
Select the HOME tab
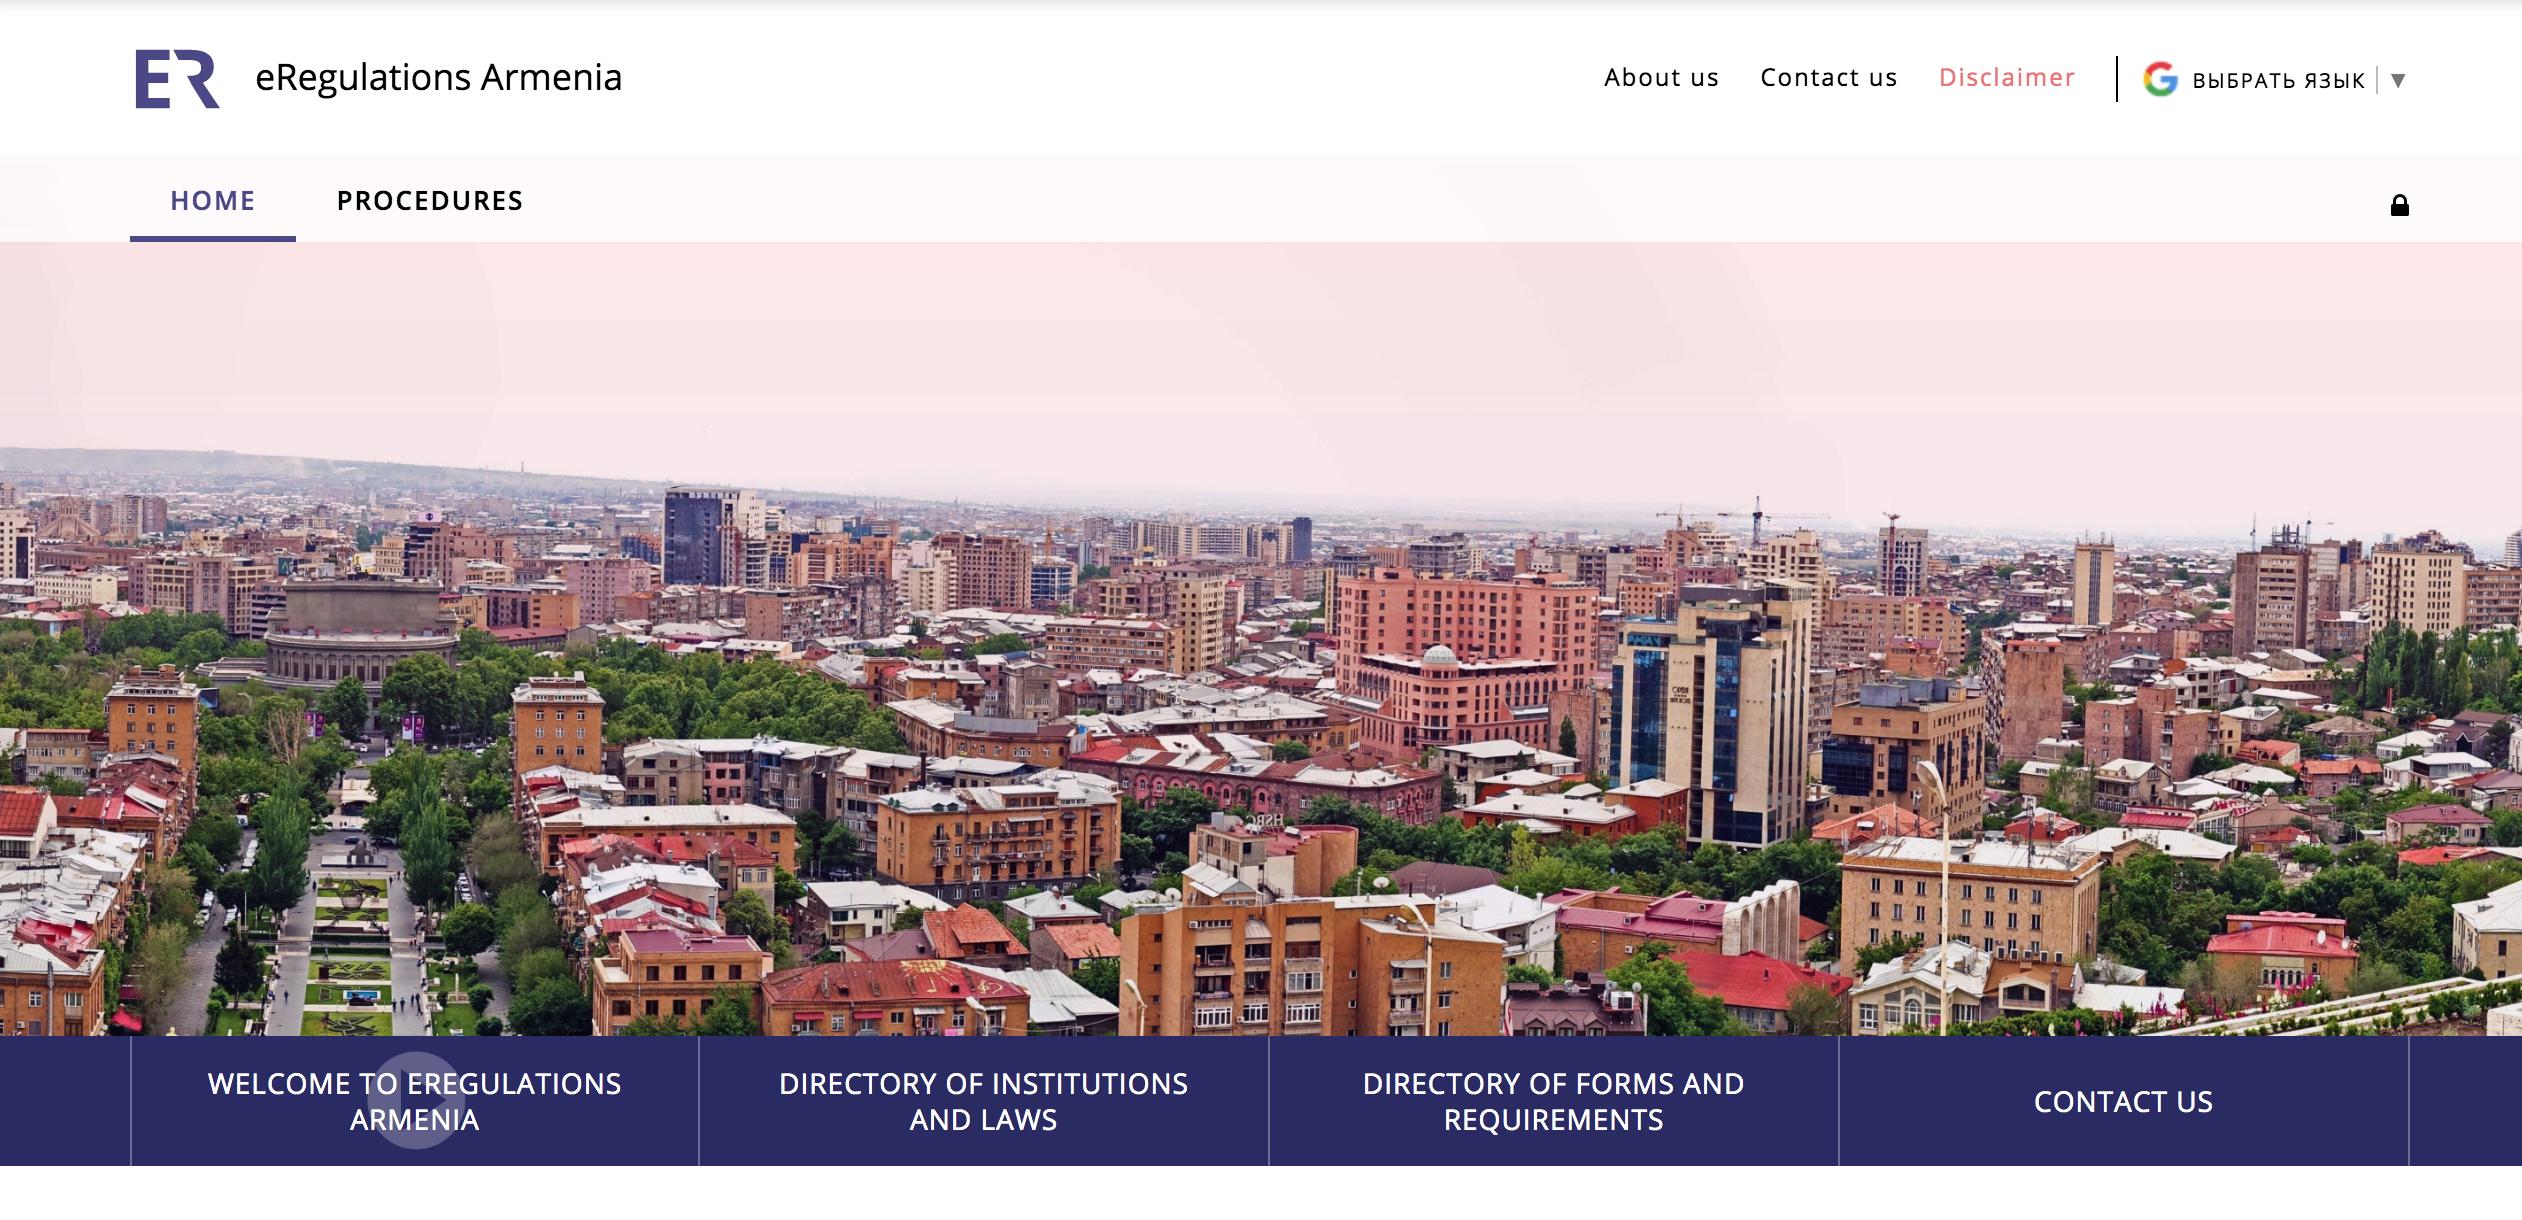tap(213, 200)
